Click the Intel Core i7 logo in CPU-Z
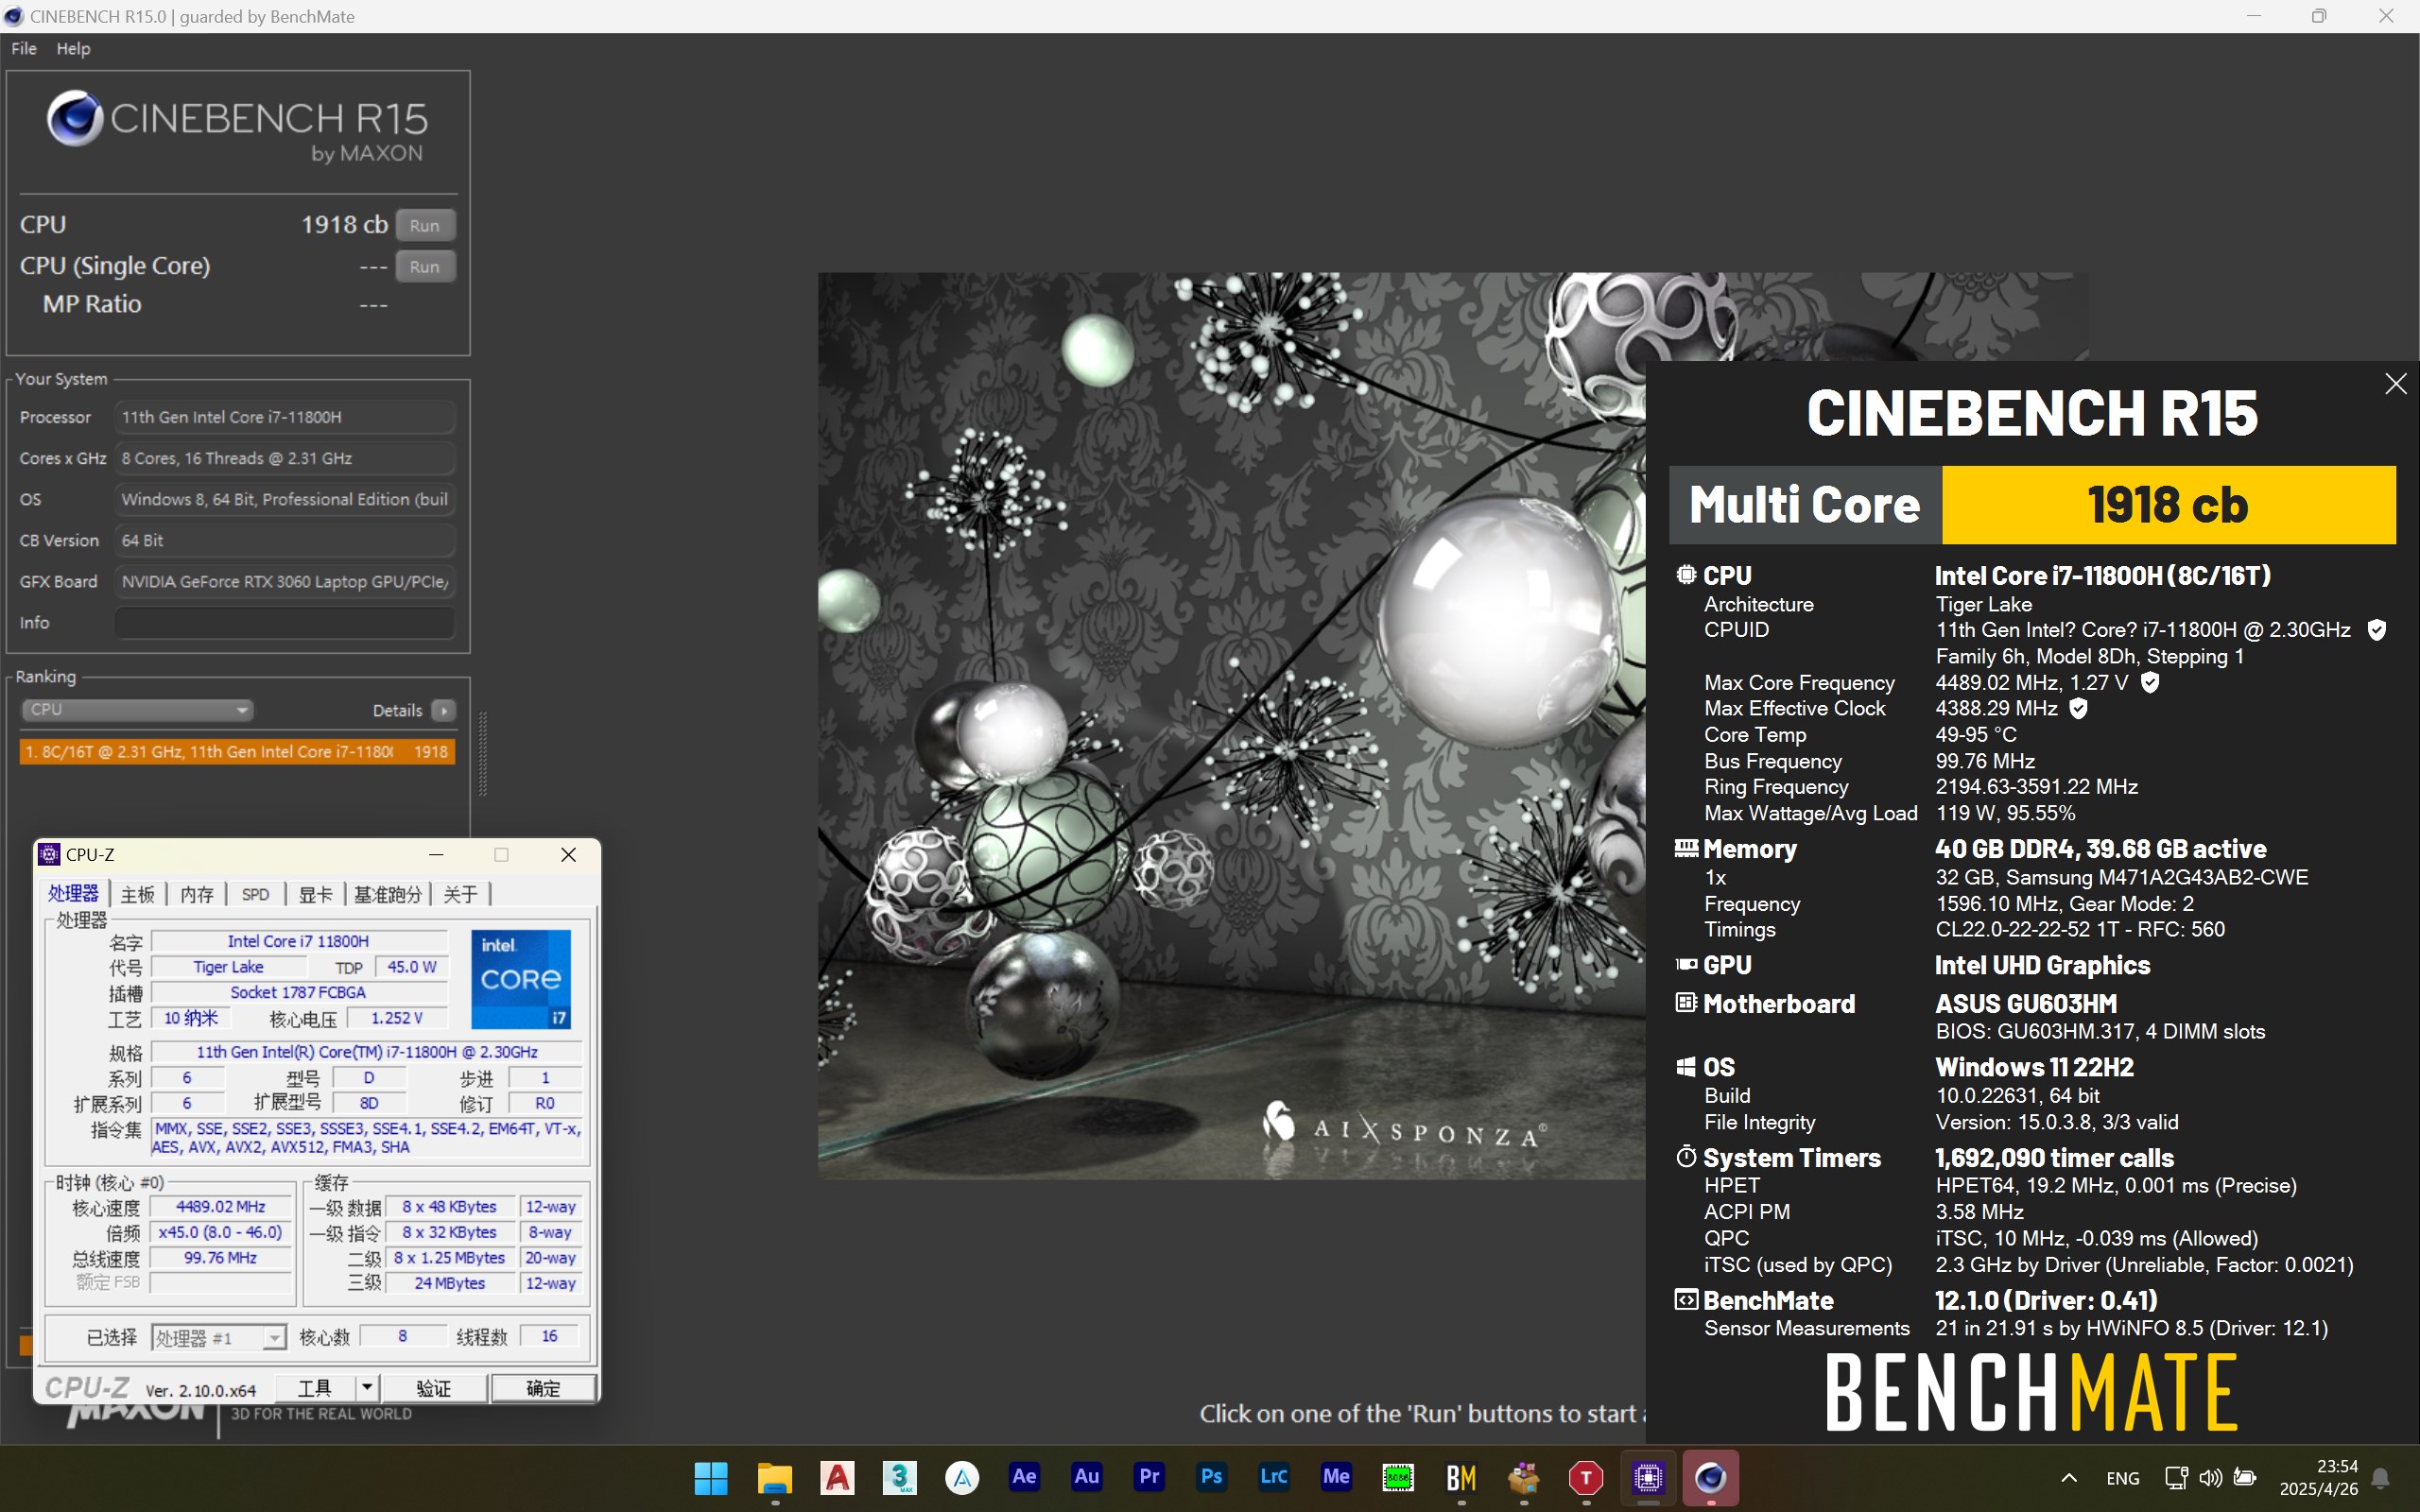The height and width of the screenshot is (1512, 2420). click(521, 979)
